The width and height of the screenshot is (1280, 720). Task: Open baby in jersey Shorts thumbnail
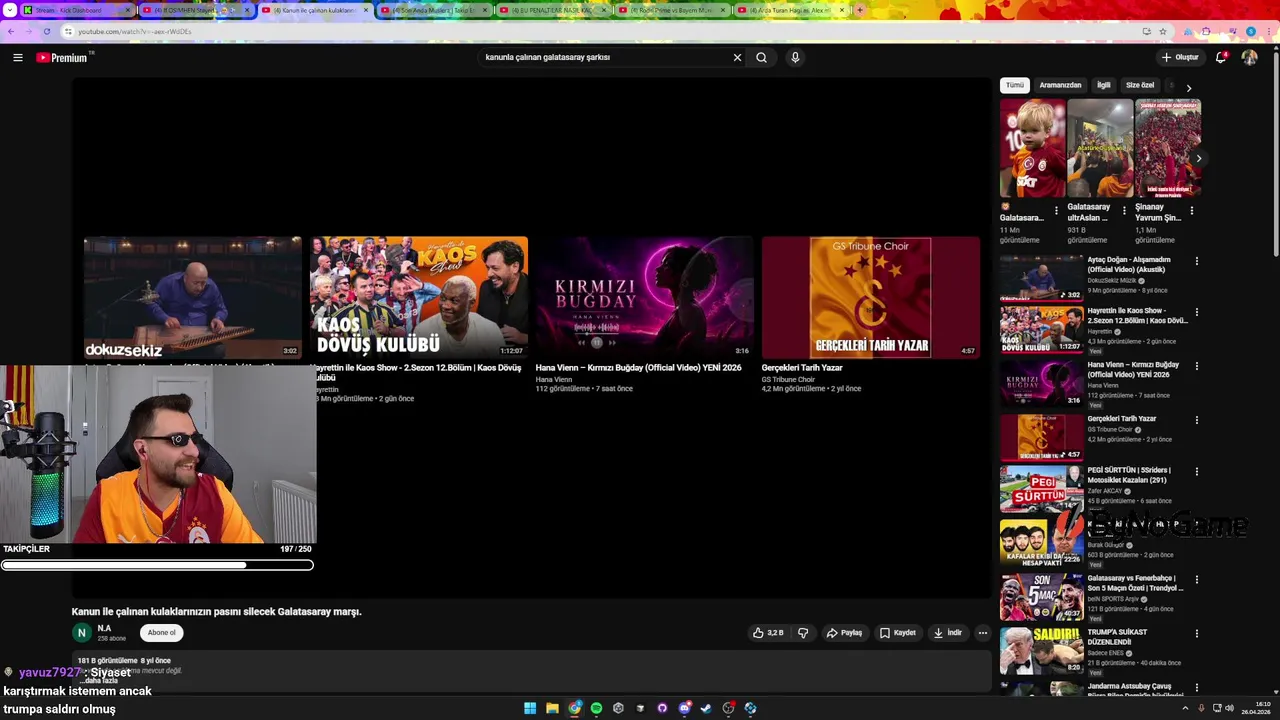pyautogui.click(x=1032, y=148)
